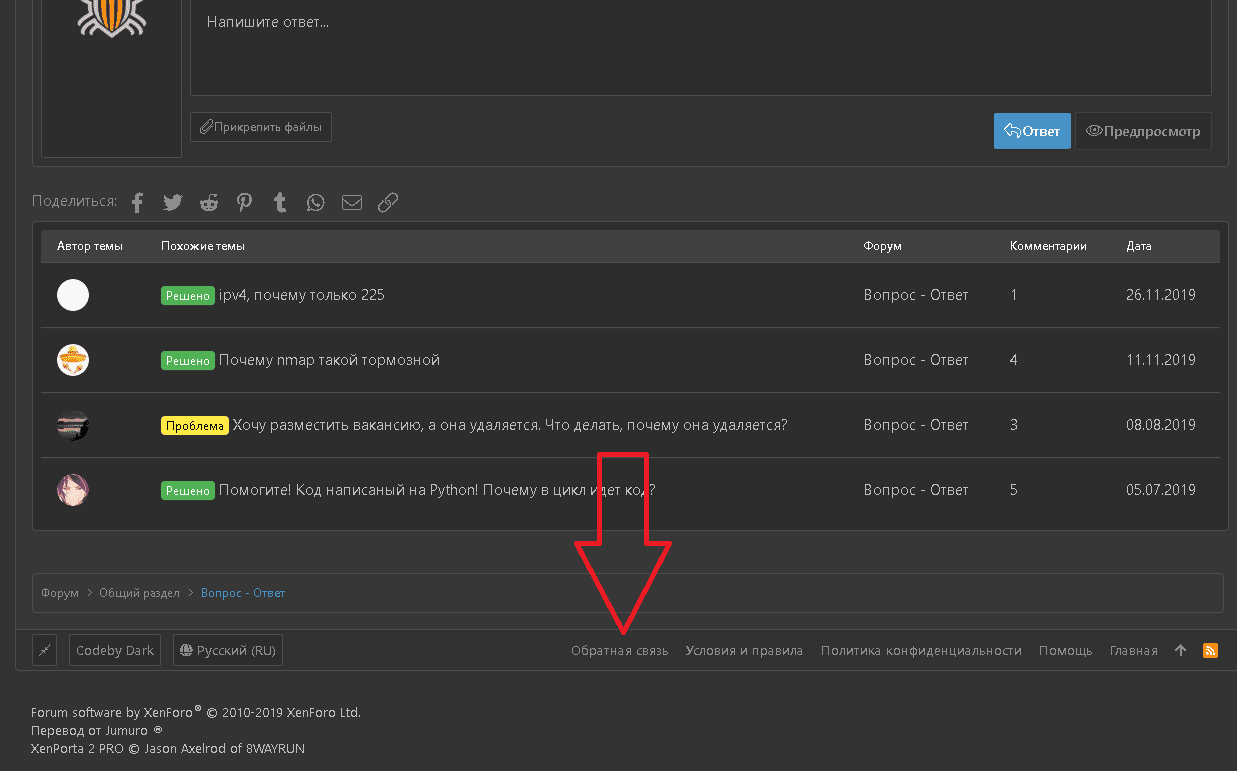Screen dimensions: 1237x771
Task: Open thread 'ipv4, почему только 225'
Action: (x=301, y=295)
